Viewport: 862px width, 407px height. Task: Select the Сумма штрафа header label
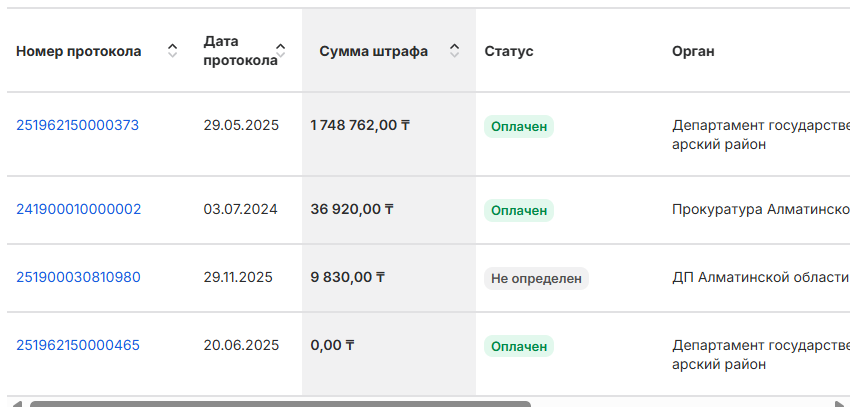(x=373, y=51)
